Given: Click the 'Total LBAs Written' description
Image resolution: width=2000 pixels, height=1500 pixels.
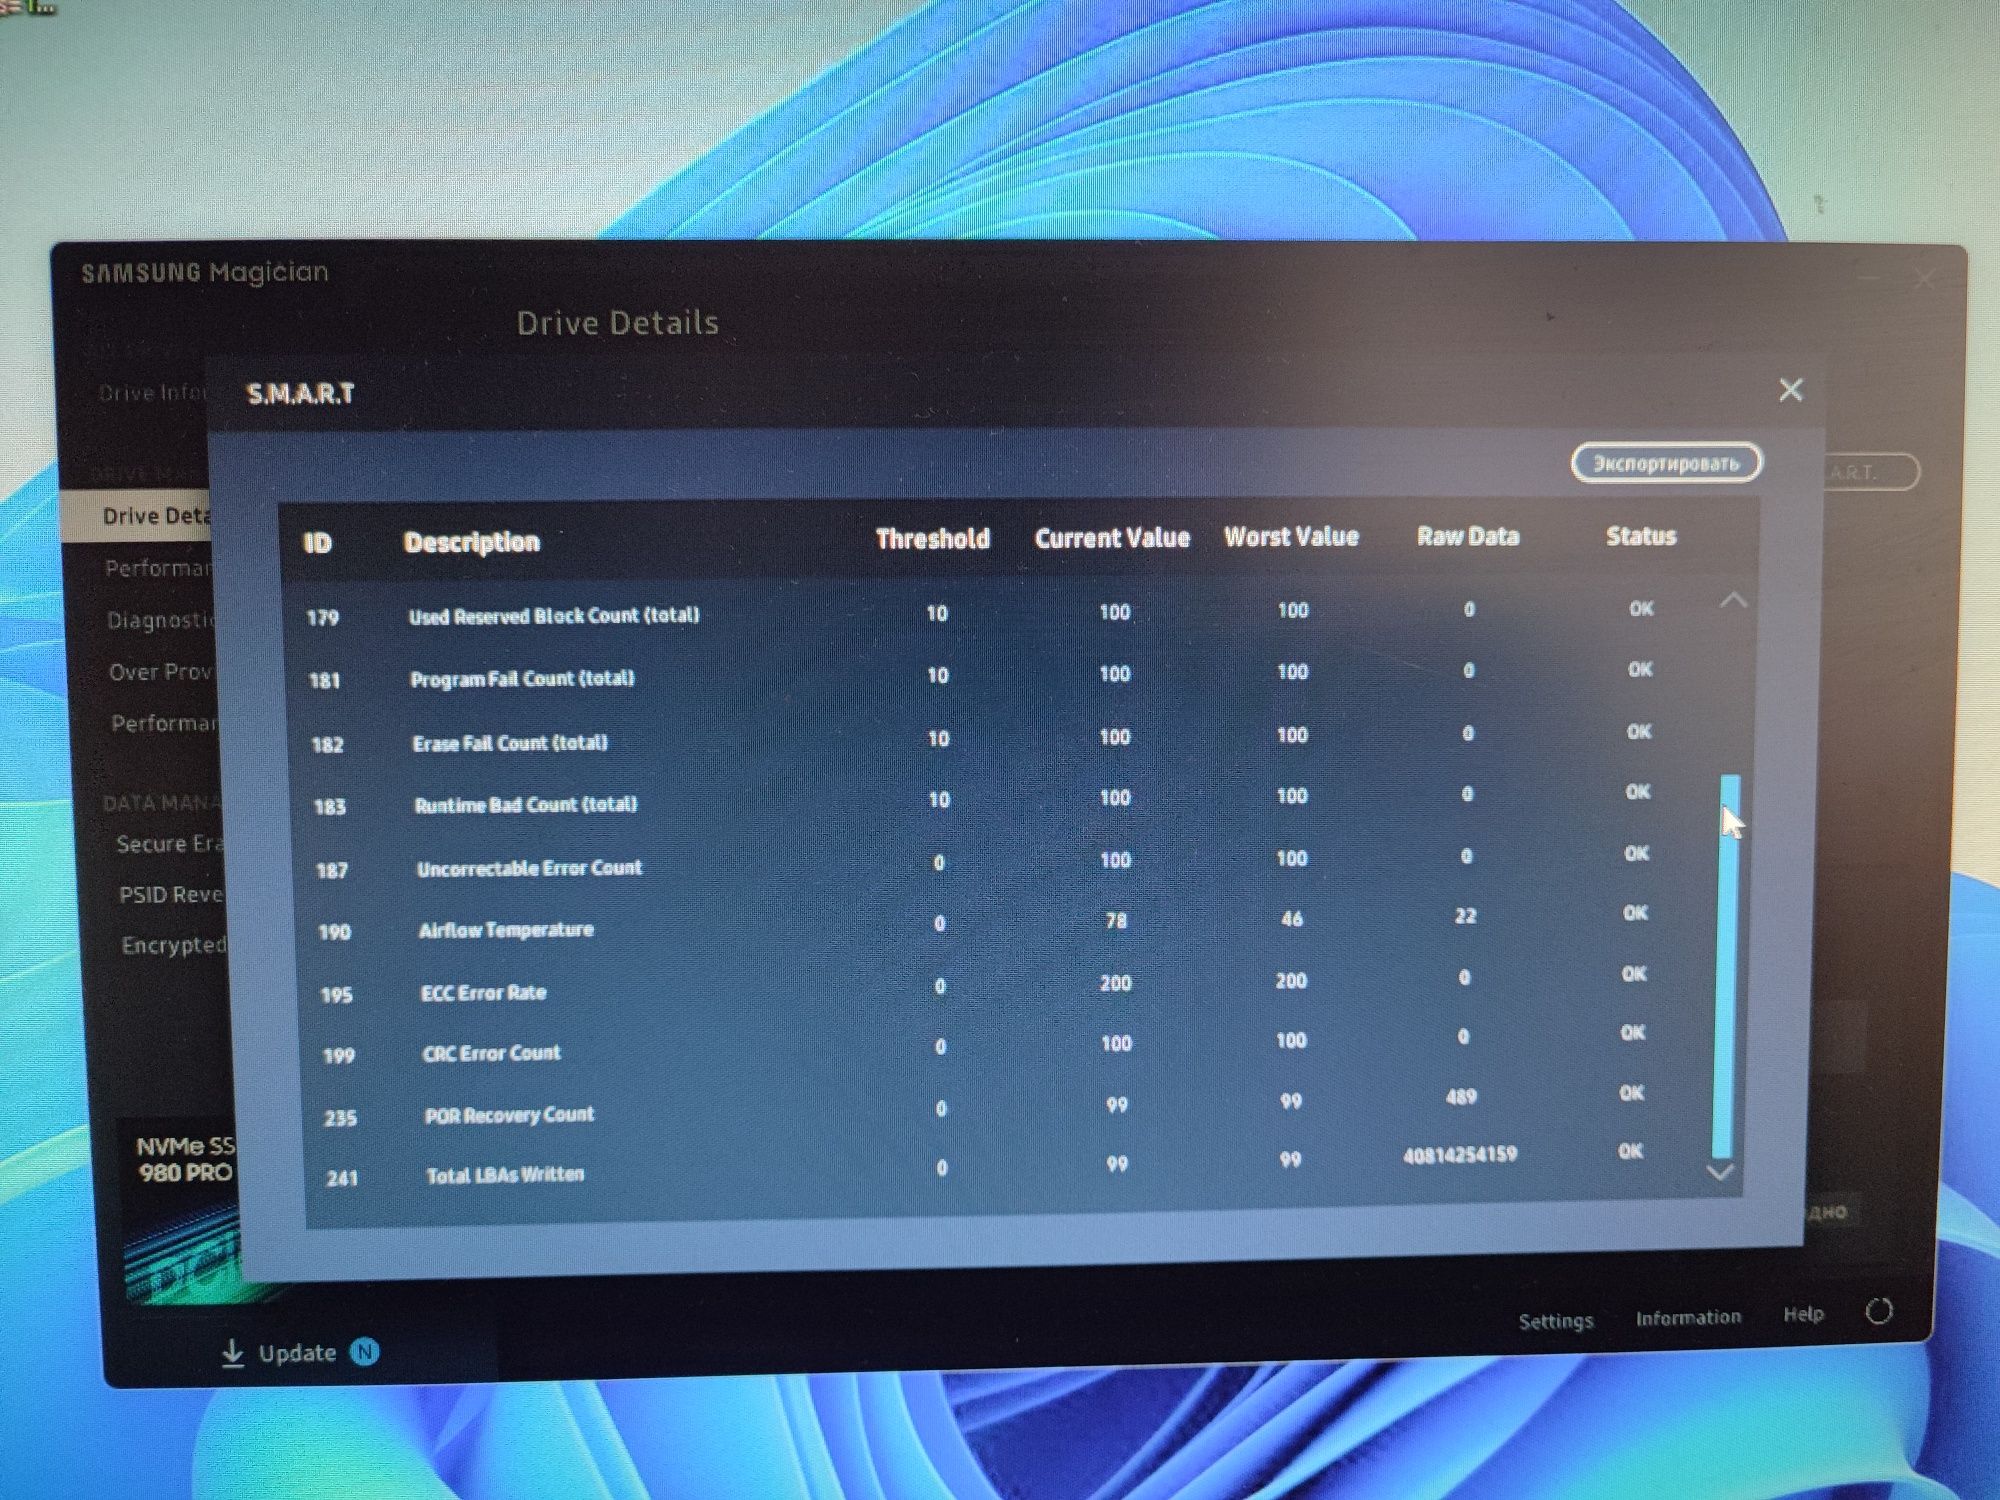Looking at the screenshot, I should click(505, 1175).
